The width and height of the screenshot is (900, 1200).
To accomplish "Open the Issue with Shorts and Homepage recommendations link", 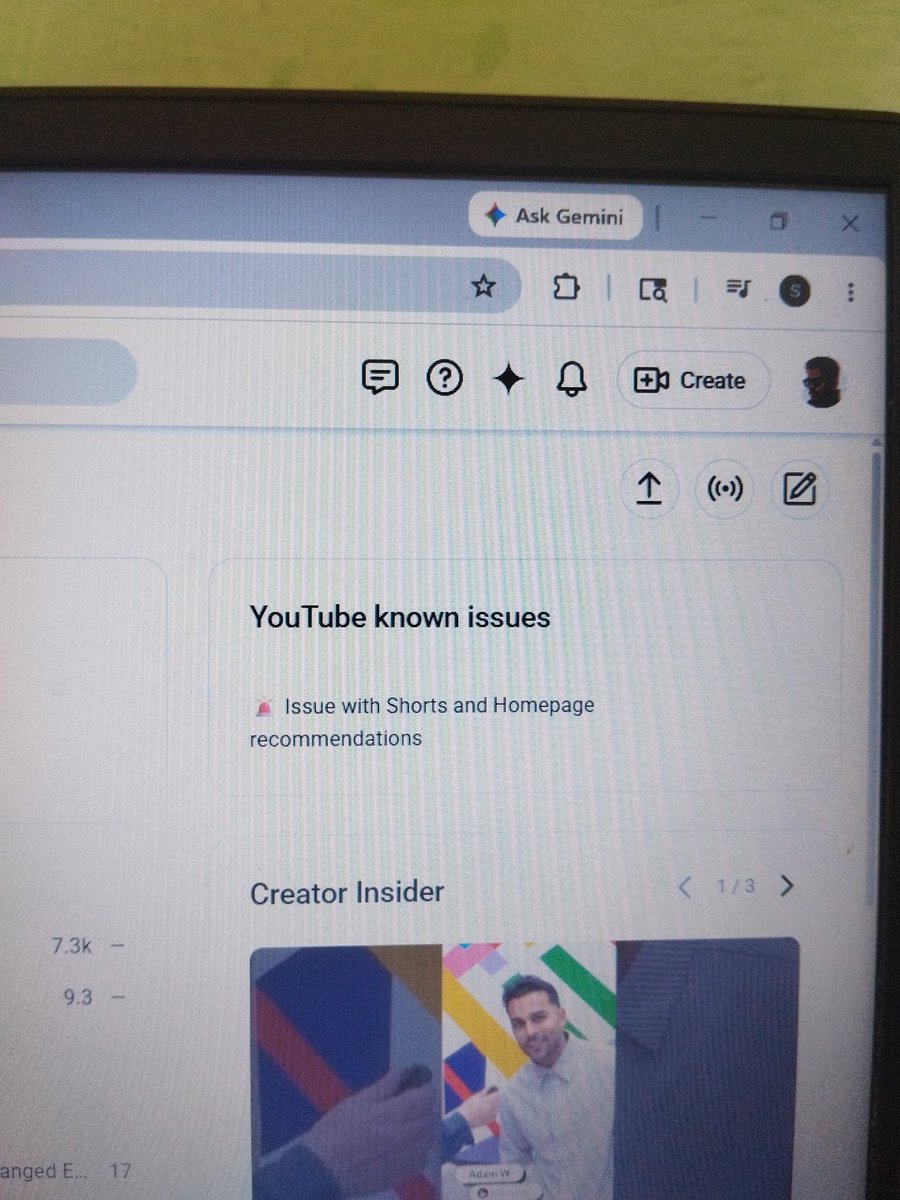I will [x=422, y=722].
